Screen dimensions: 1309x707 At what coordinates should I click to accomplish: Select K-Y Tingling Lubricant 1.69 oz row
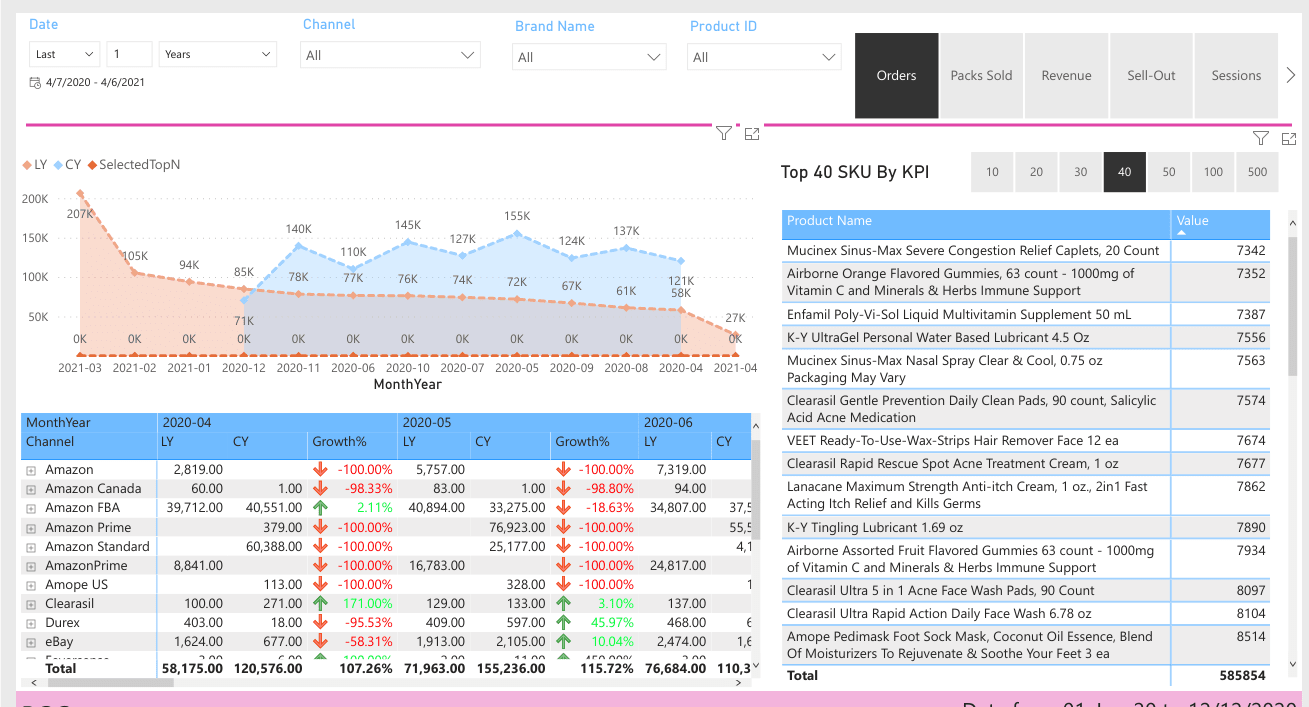click(x=1026, y=528)
